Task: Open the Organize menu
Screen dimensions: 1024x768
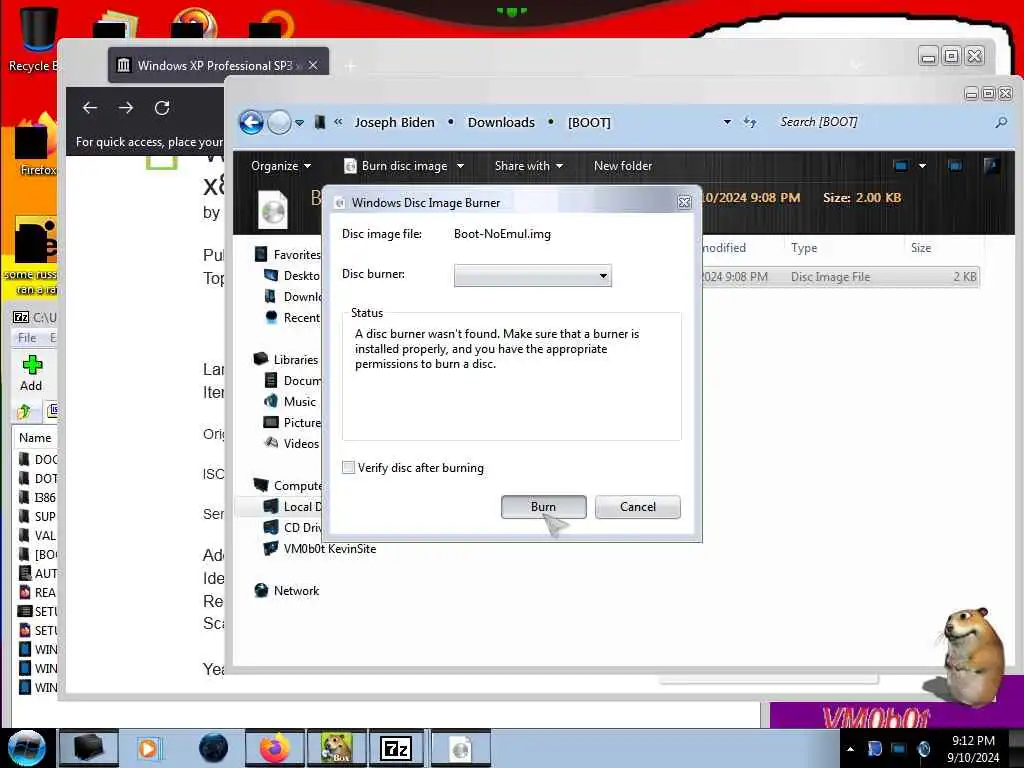Action: click(281, 166)
